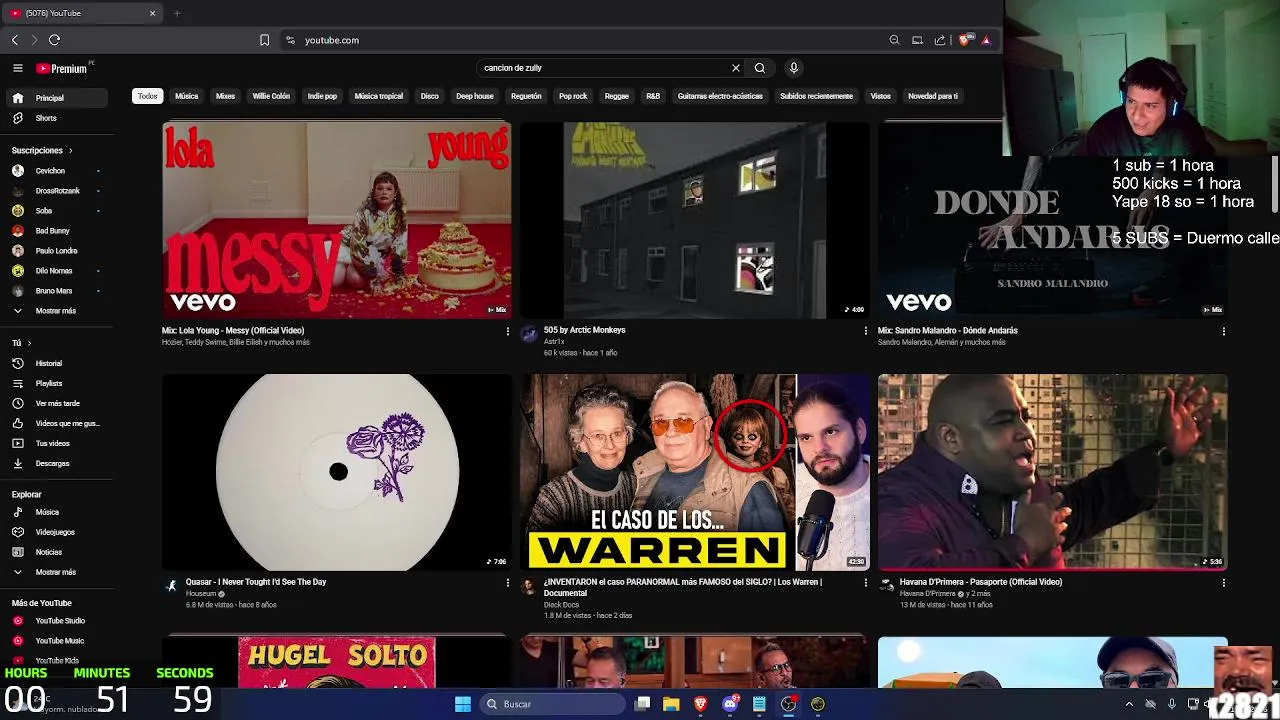1280x720 pixels.
Task: Open File Explorer from the taskbar
Action: 671,704
